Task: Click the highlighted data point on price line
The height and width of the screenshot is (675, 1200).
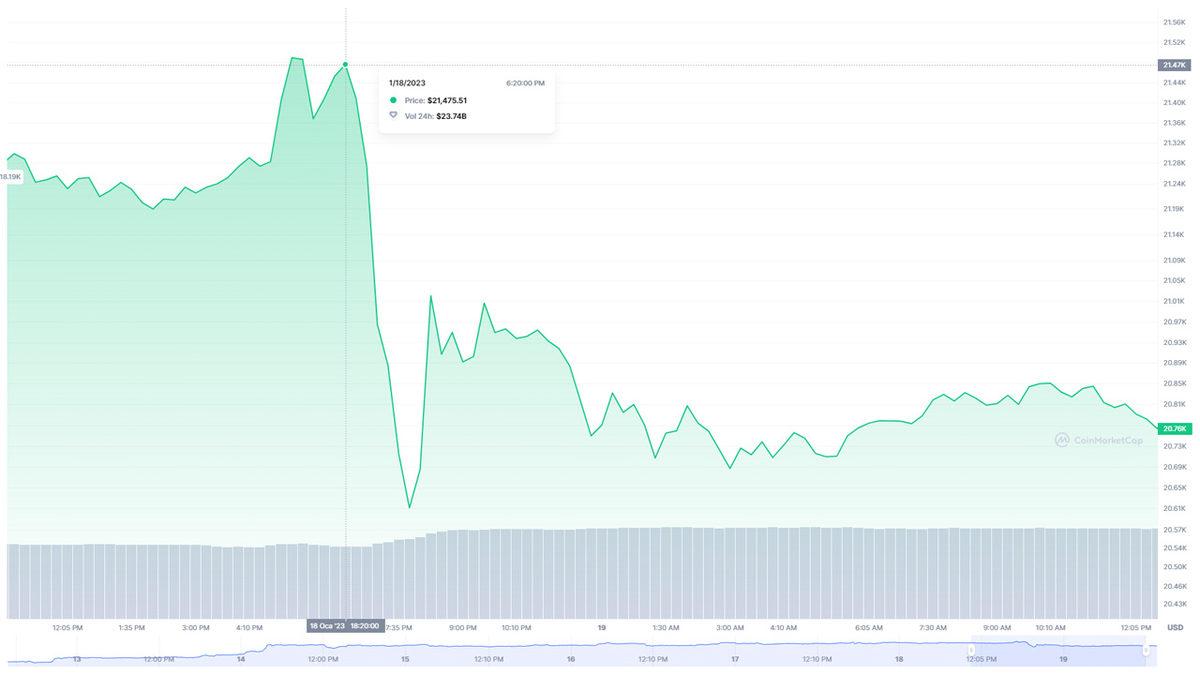Action: 346,64
